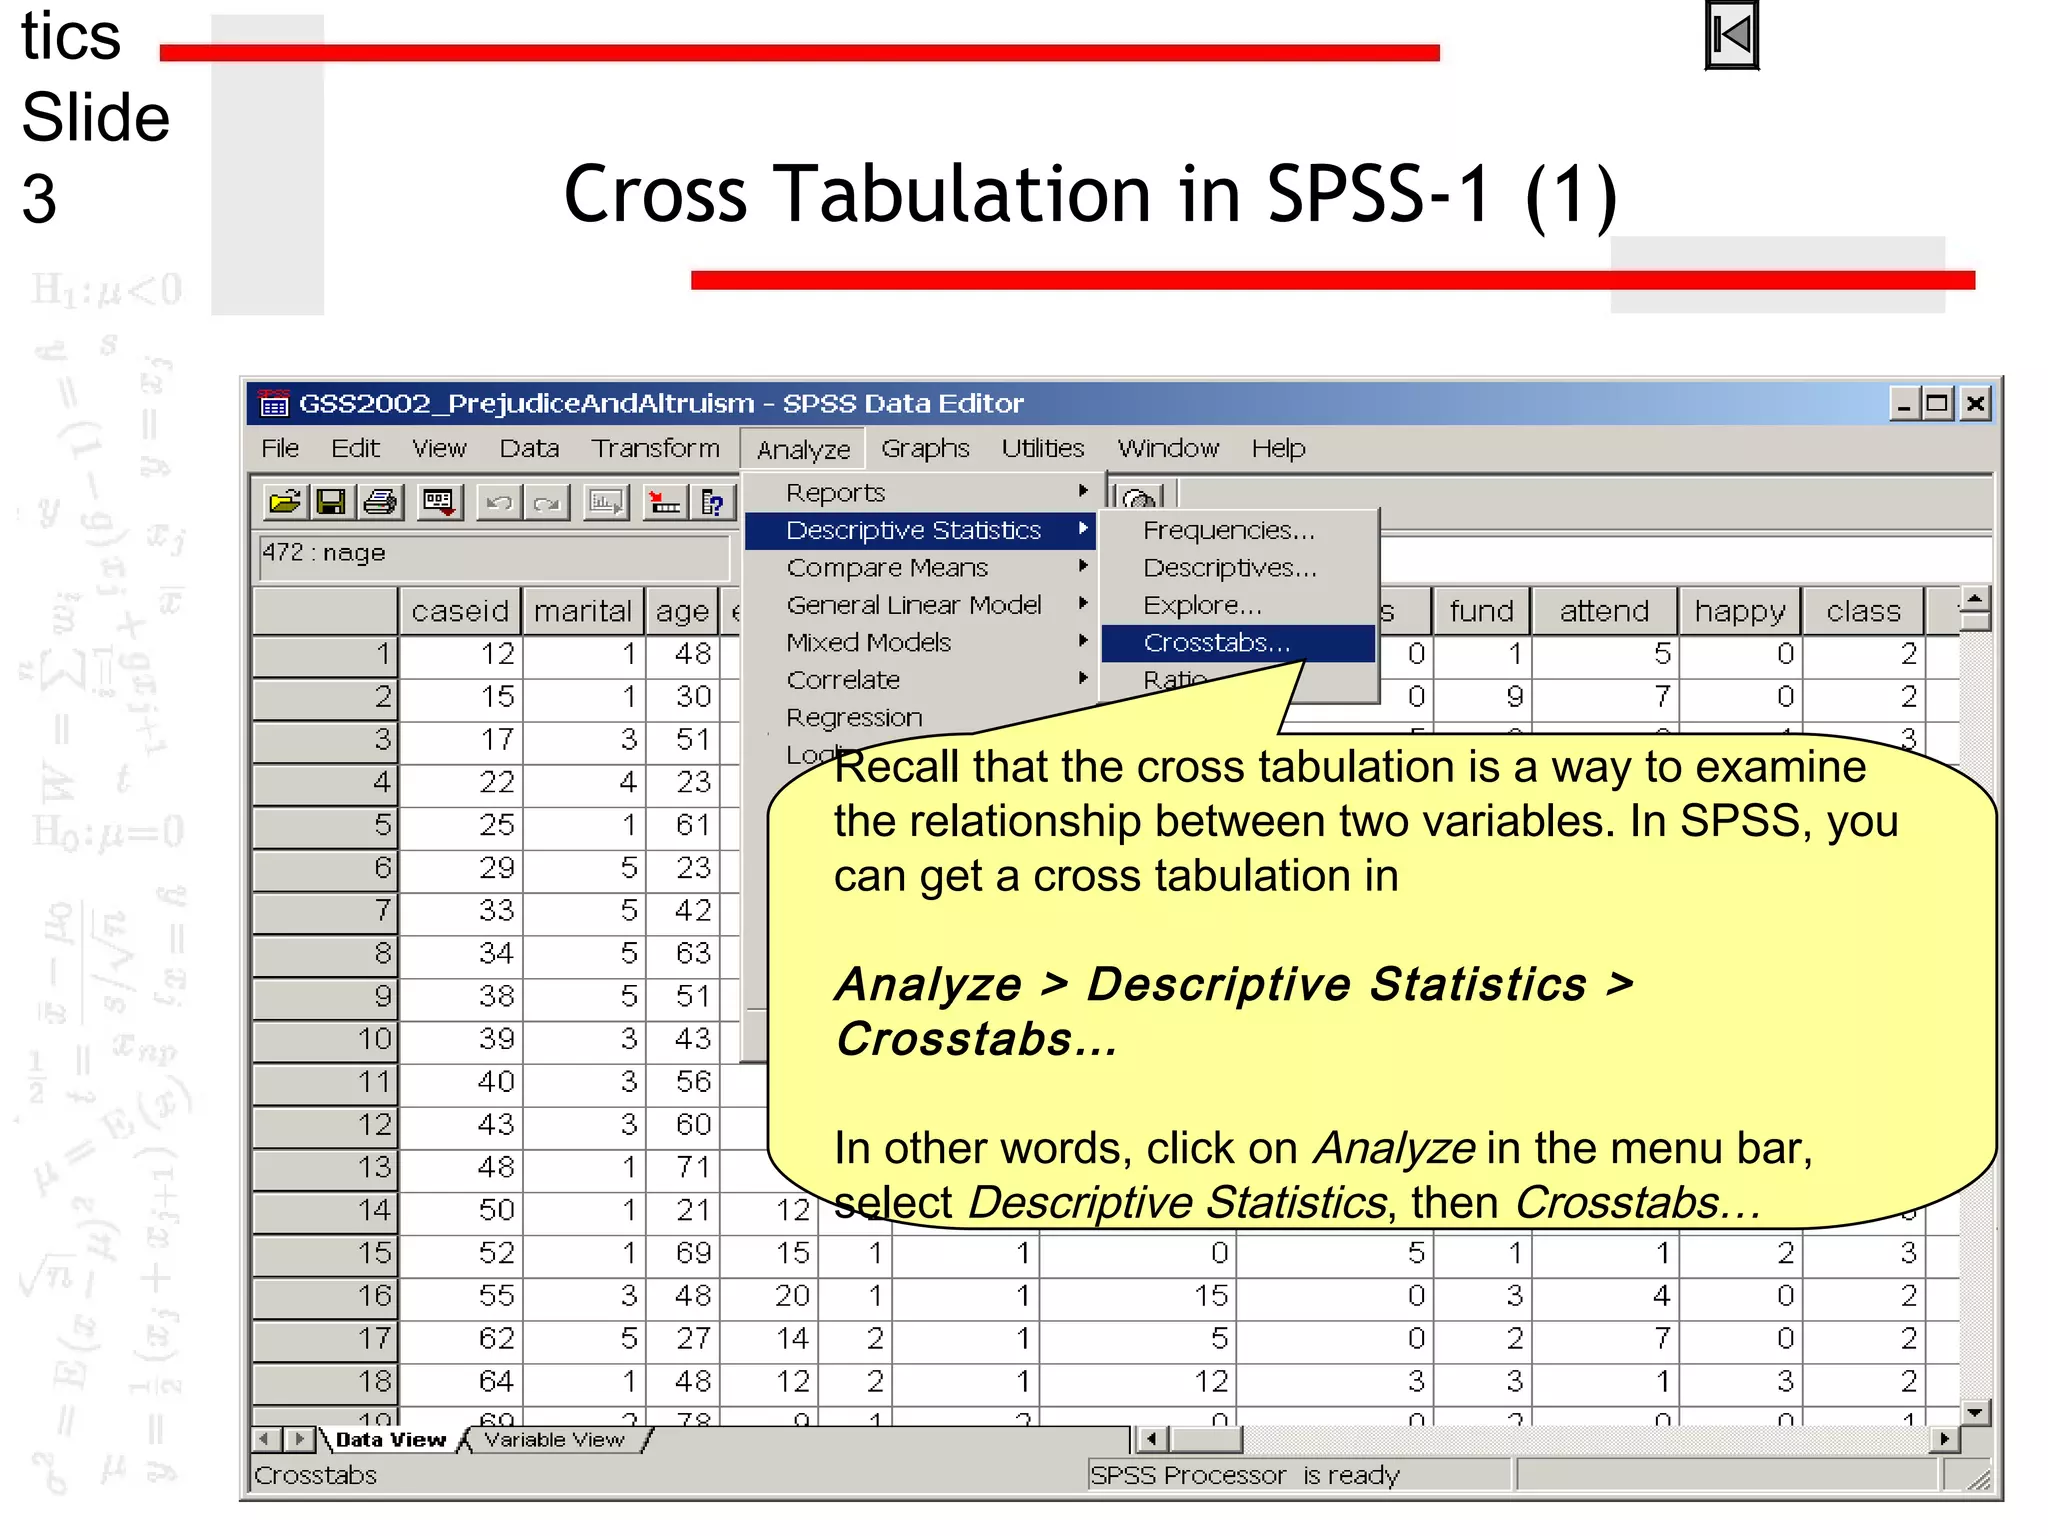2048x1536 pixels.
Task: Open the Data menu
Action: click(529, 448)
